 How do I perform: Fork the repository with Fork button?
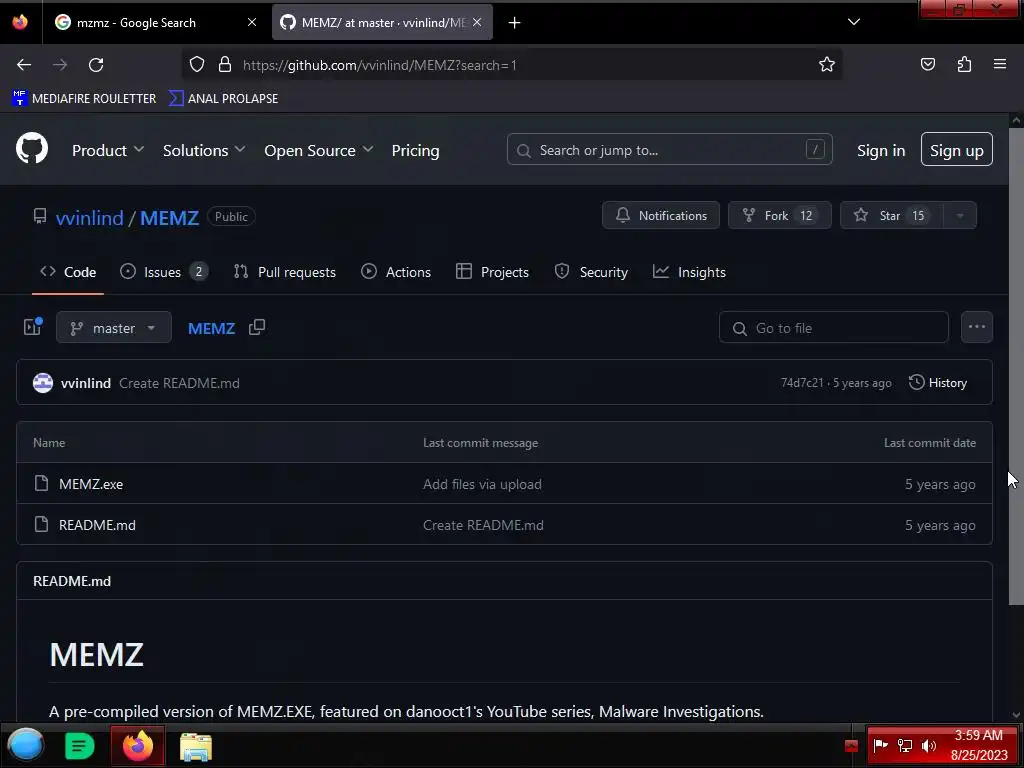pos(780,216)
